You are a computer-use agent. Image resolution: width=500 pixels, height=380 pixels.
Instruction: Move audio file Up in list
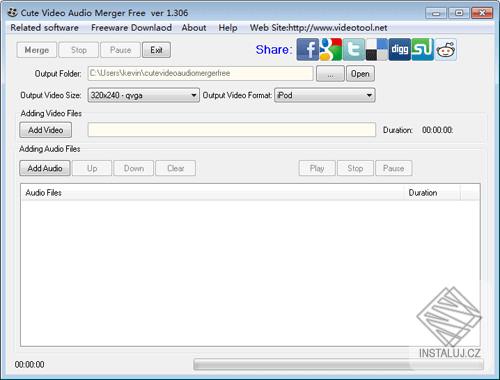point(92,168)
